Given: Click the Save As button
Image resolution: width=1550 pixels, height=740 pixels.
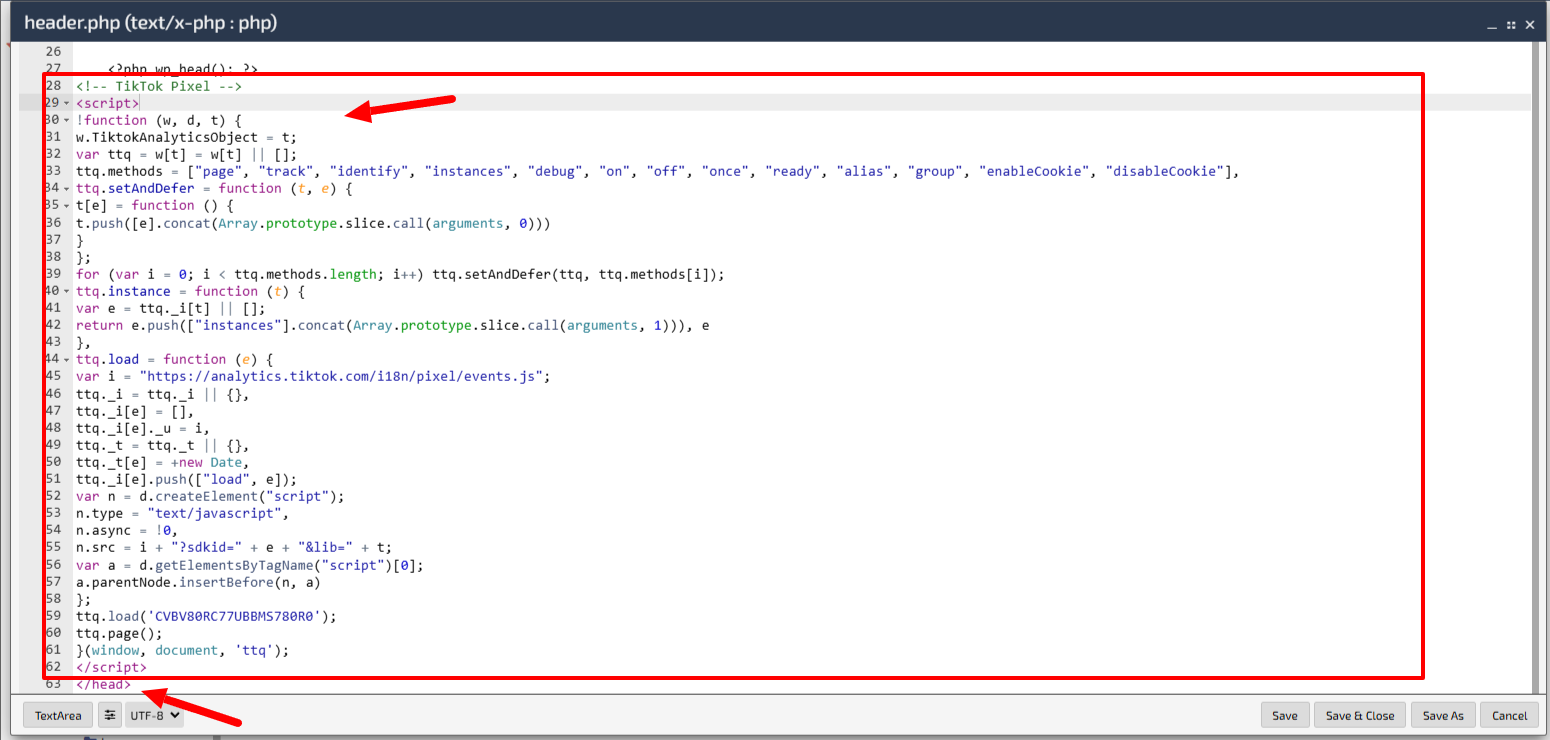Looking at the screenshot, I should 1443,715.
